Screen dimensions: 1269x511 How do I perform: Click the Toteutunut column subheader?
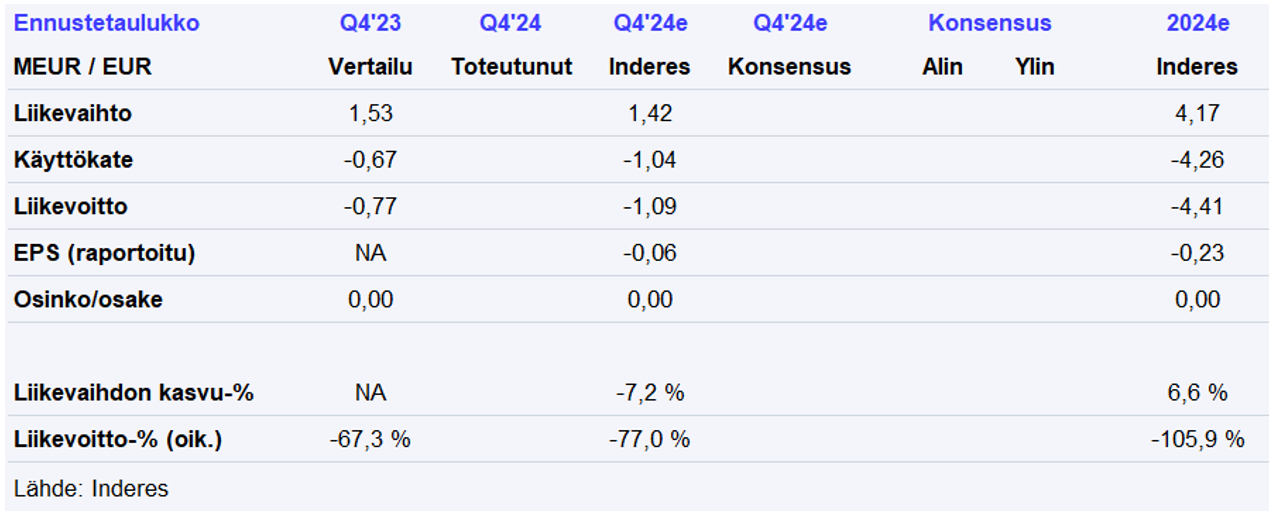click(511, 67)
